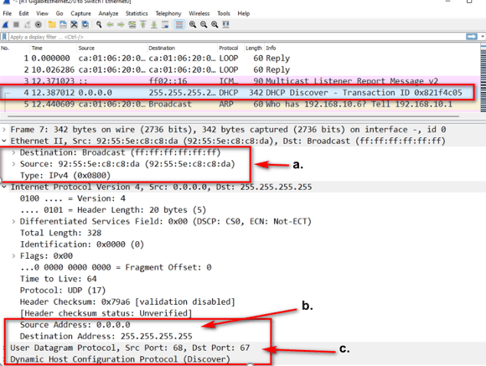486x366 pixels.
Task: Jump to the first packet
Action: (143, 25)
